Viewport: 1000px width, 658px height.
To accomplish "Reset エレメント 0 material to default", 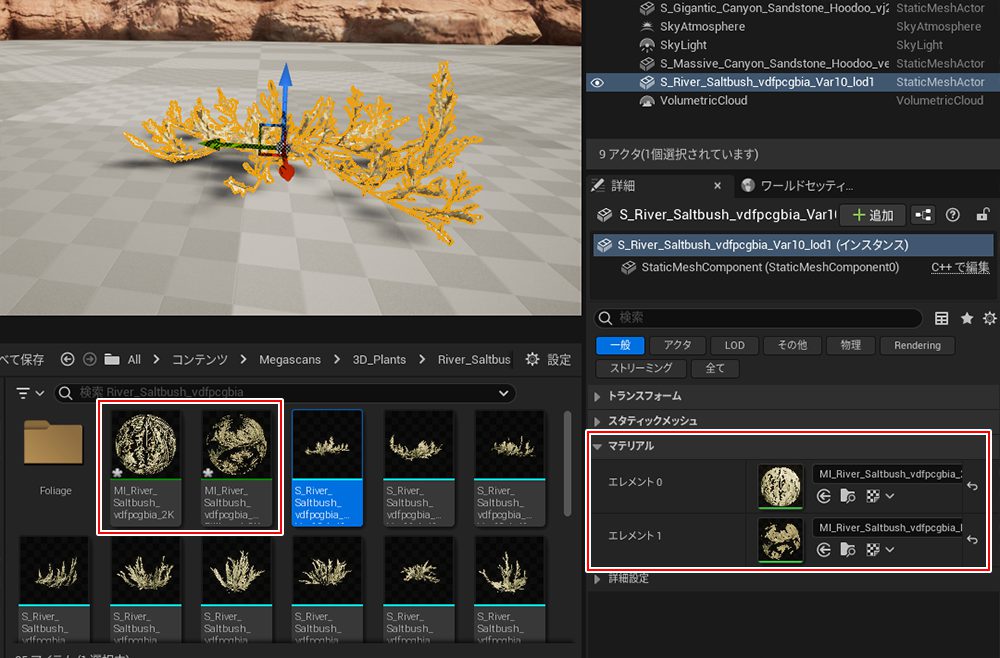I will (x=973, y=486).
